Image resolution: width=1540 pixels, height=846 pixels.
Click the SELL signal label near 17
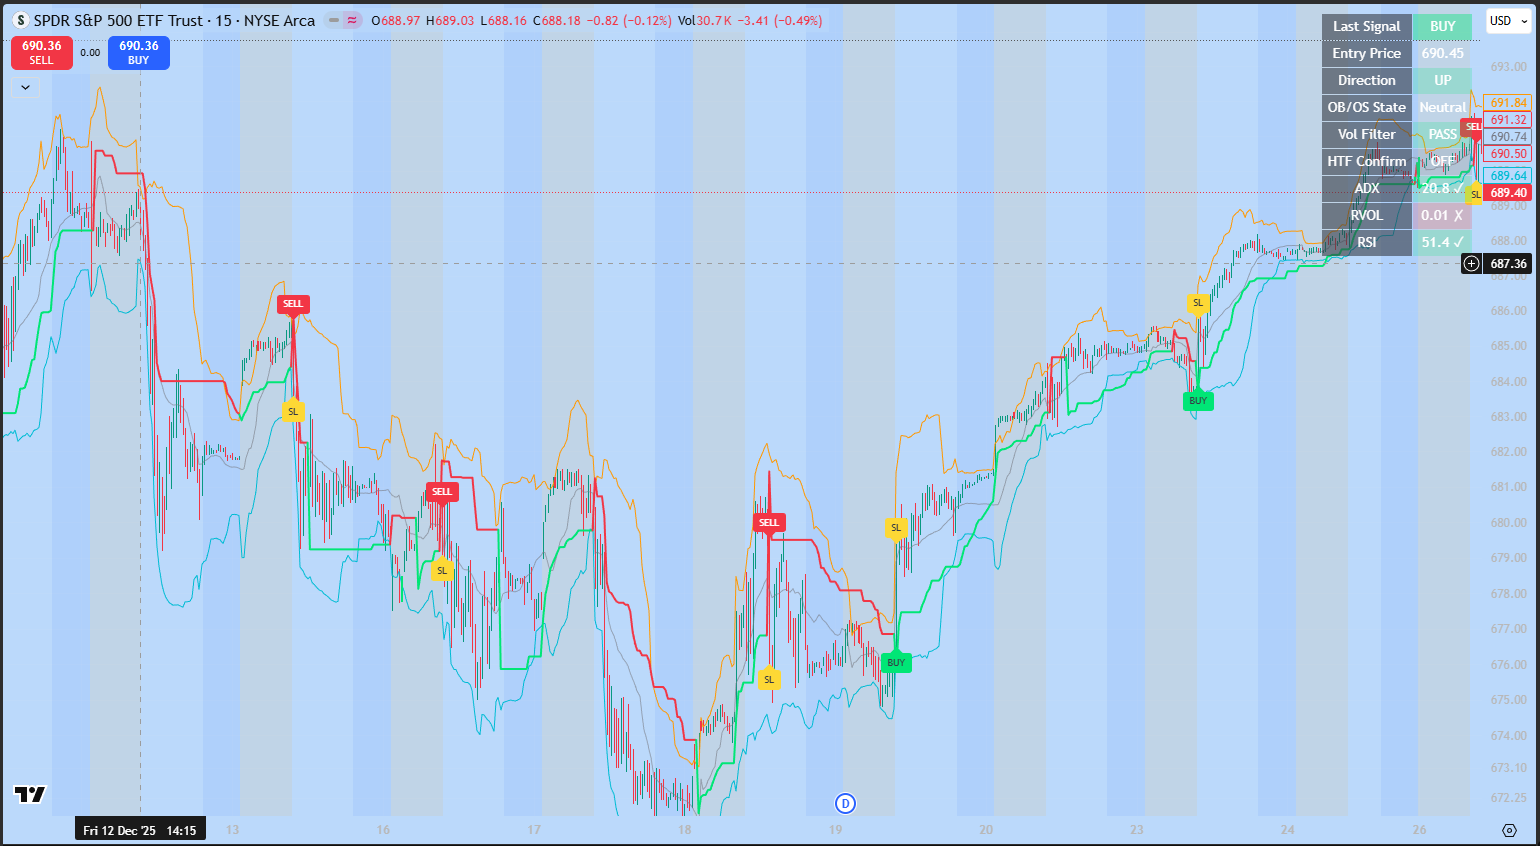coord(442,491)
